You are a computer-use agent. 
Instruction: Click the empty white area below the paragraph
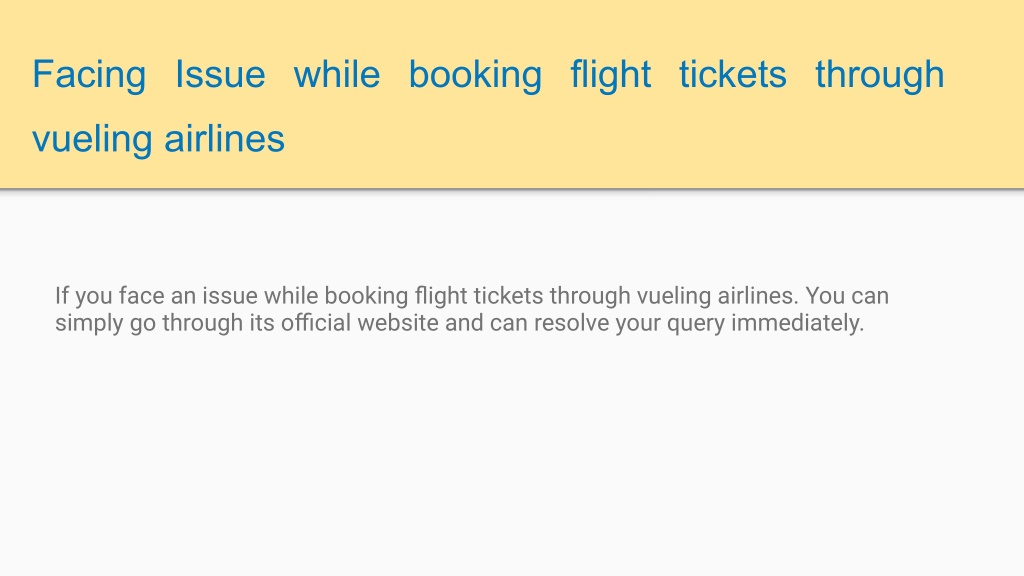click(x=512, y=457)
